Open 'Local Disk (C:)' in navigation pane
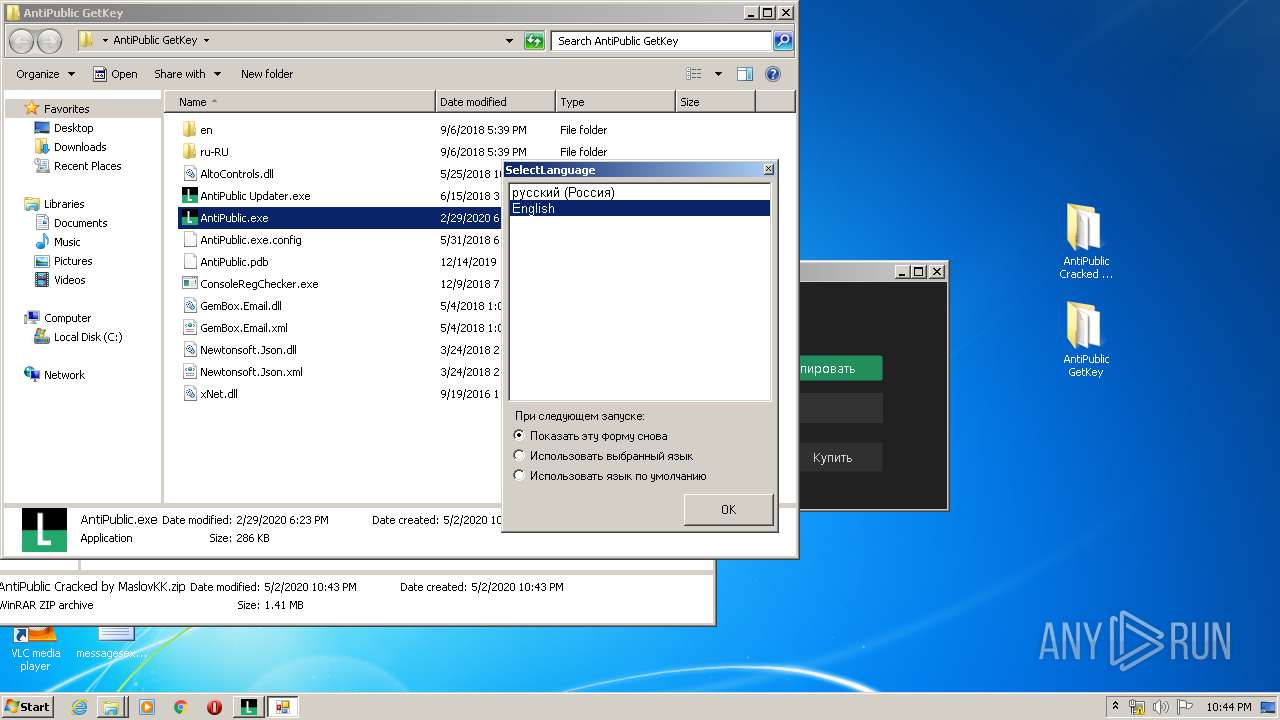The image size is (1280, 720). point(87,337)
